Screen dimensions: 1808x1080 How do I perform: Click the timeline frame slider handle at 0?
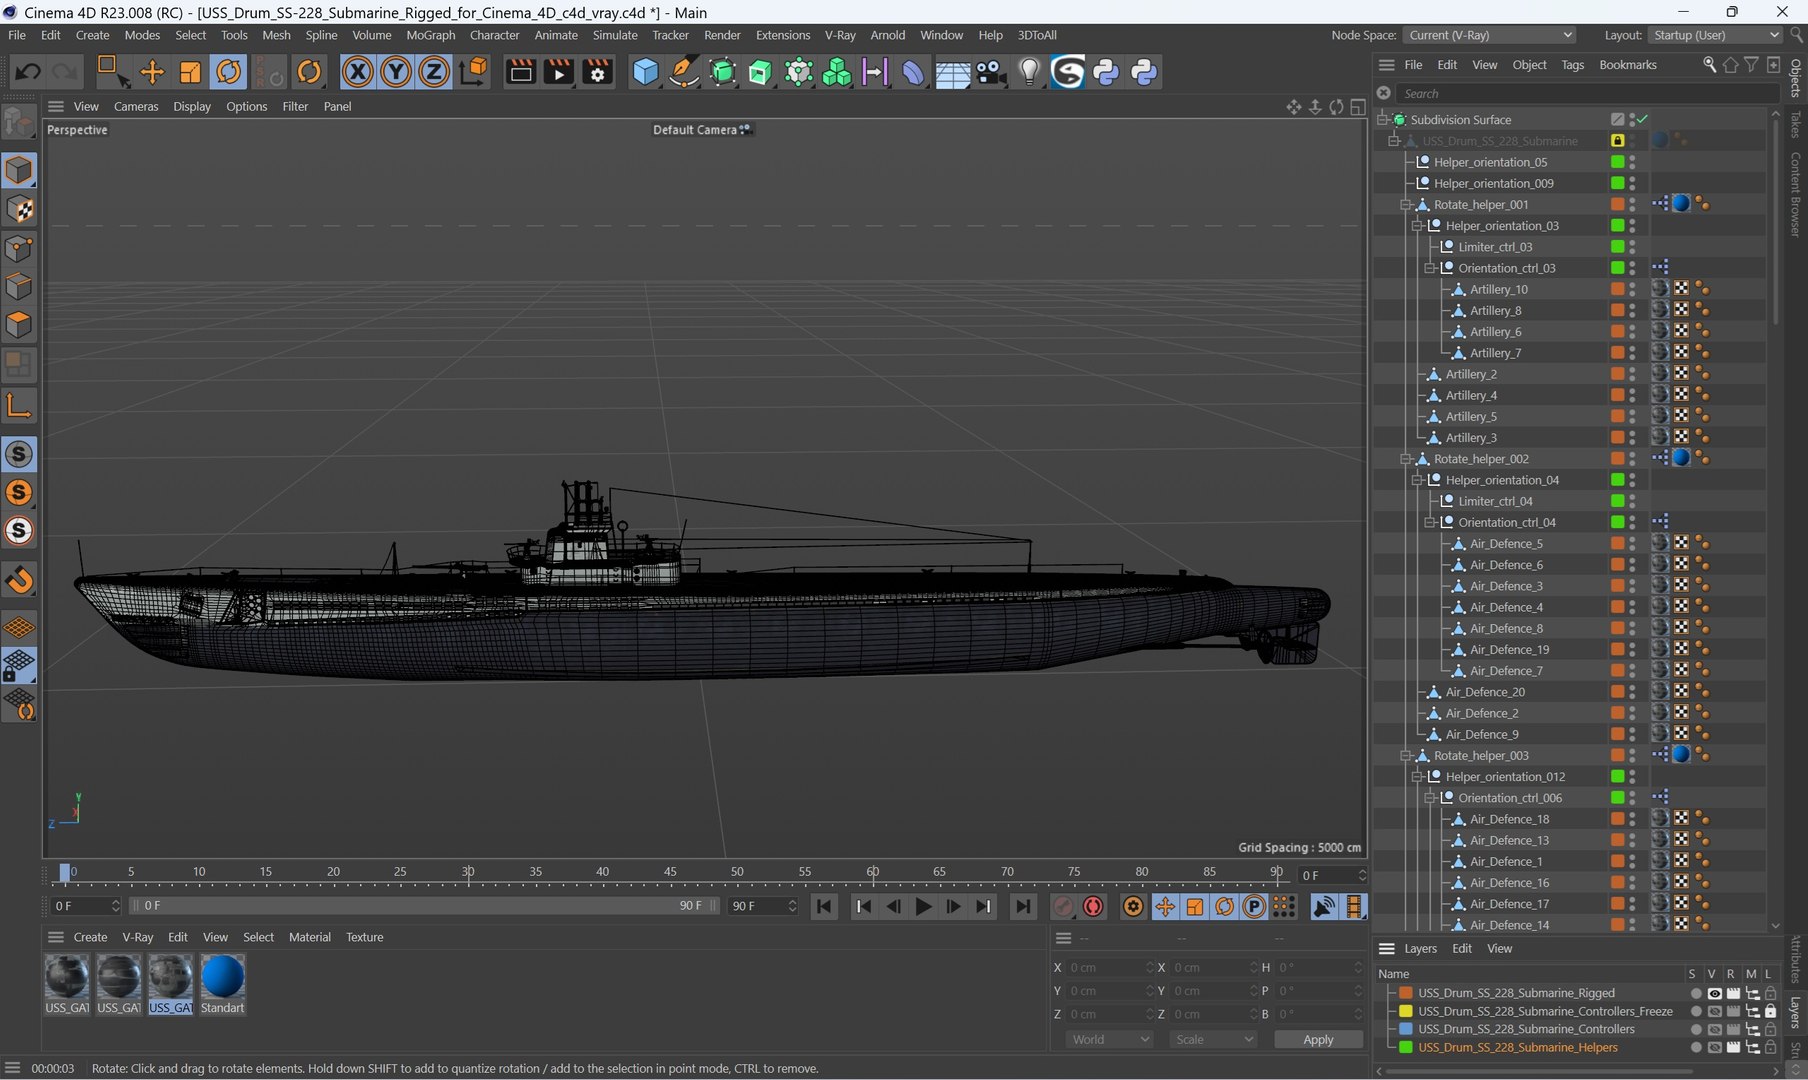pyautogui.click(x=65, y=872)
